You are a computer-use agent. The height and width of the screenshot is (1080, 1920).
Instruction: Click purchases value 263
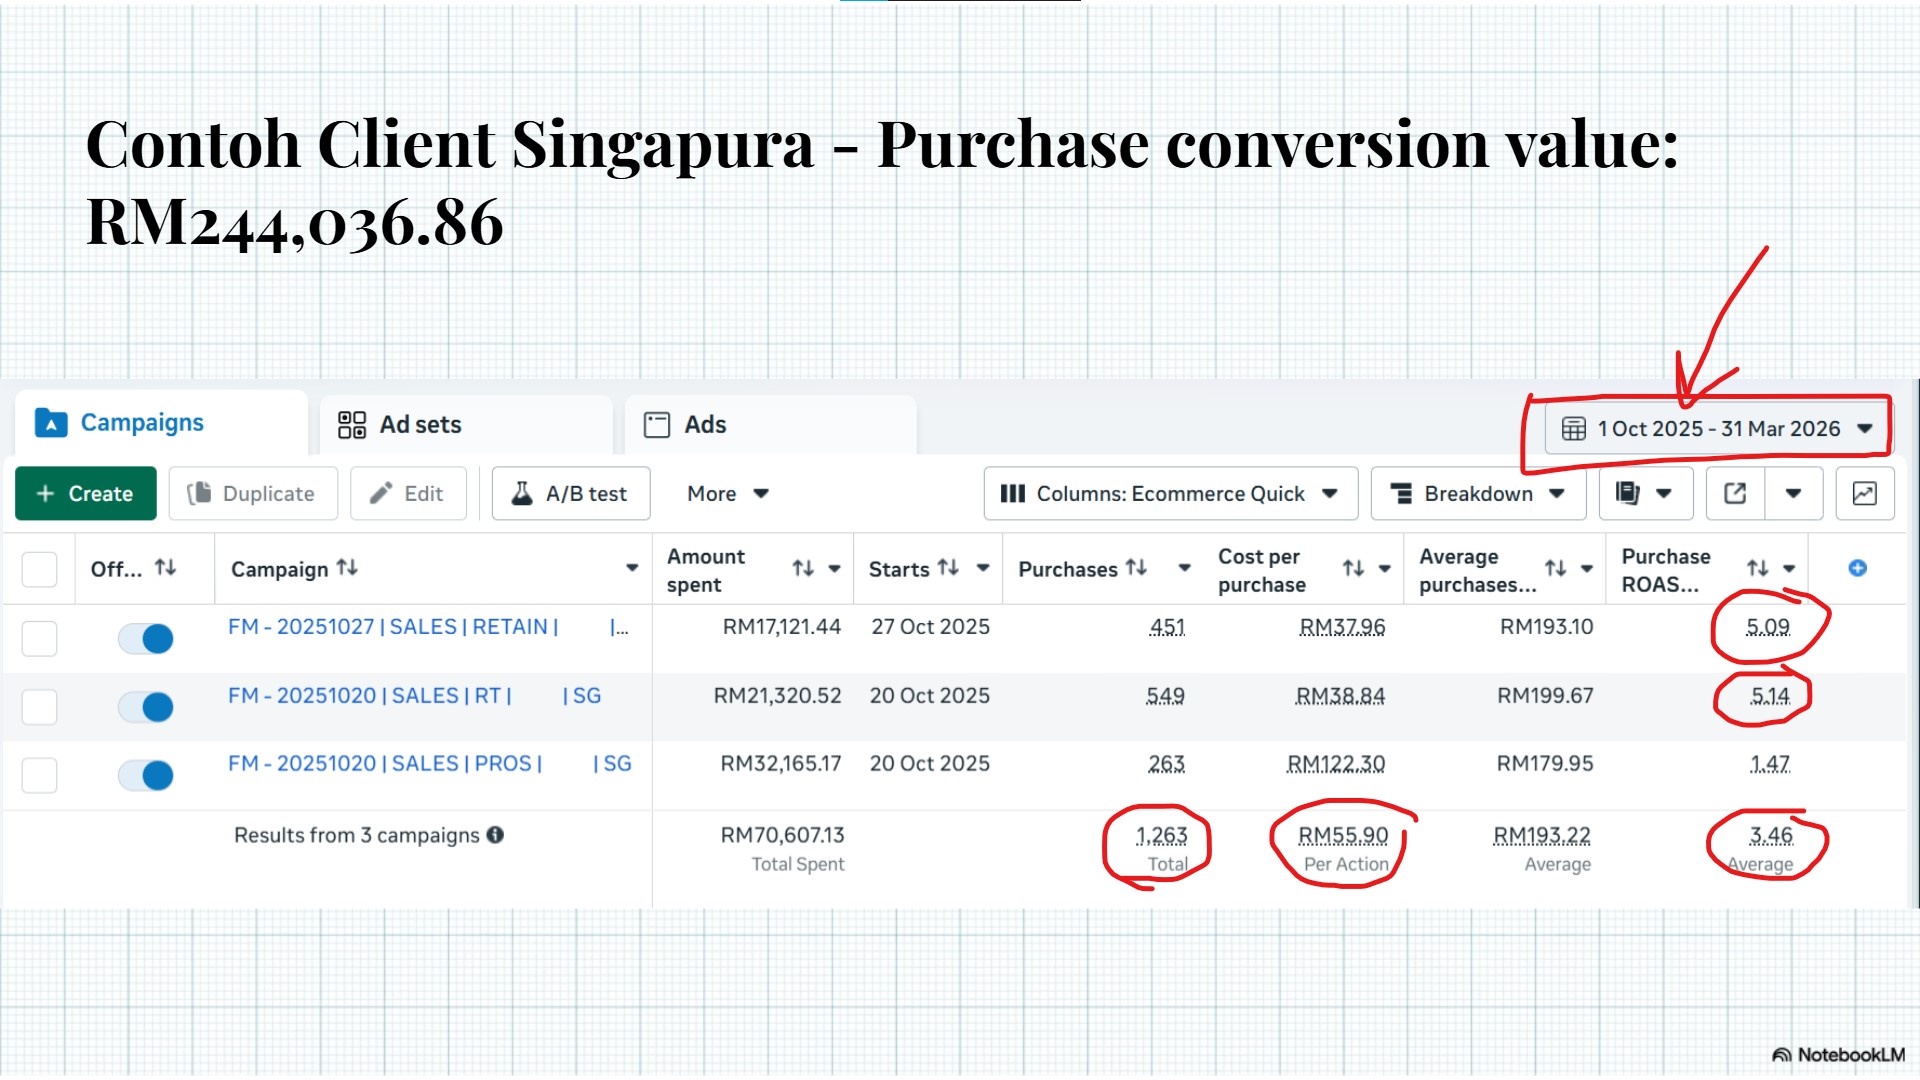click(1166, 764)
